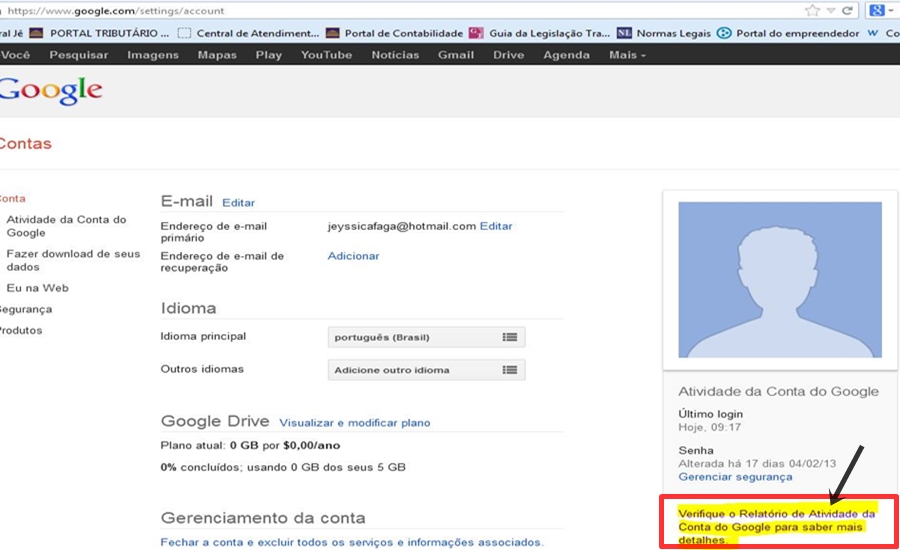Click Adicionar for recovery e-mail address
Image resolution: width=900 pixels, height=550 pixels.
[x=353, y=256]
